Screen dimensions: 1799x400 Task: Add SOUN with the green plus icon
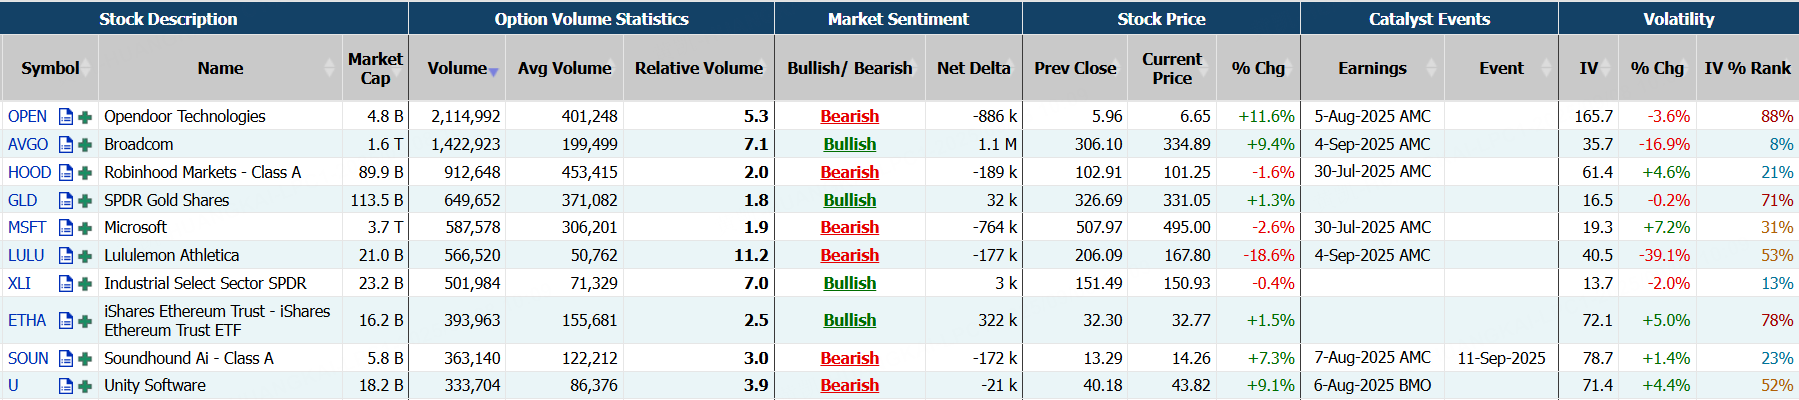point(85,359)
